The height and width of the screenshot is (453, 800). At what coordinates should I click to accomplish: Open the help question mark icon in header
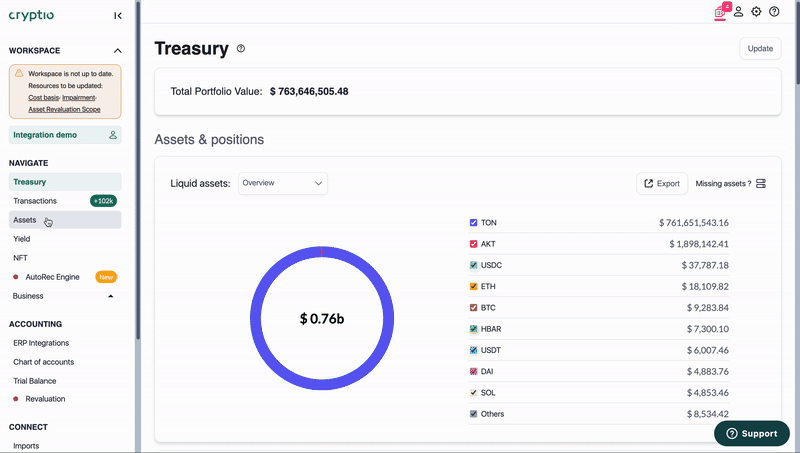tap(774, 11)
